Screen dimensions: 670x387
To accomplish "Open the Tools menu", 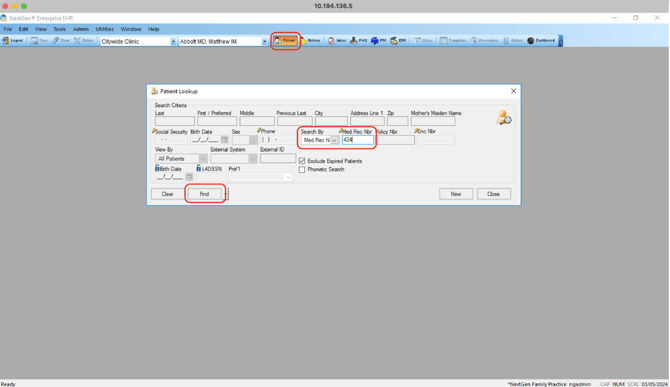I will pyautogui.click(x=59, y=29).
